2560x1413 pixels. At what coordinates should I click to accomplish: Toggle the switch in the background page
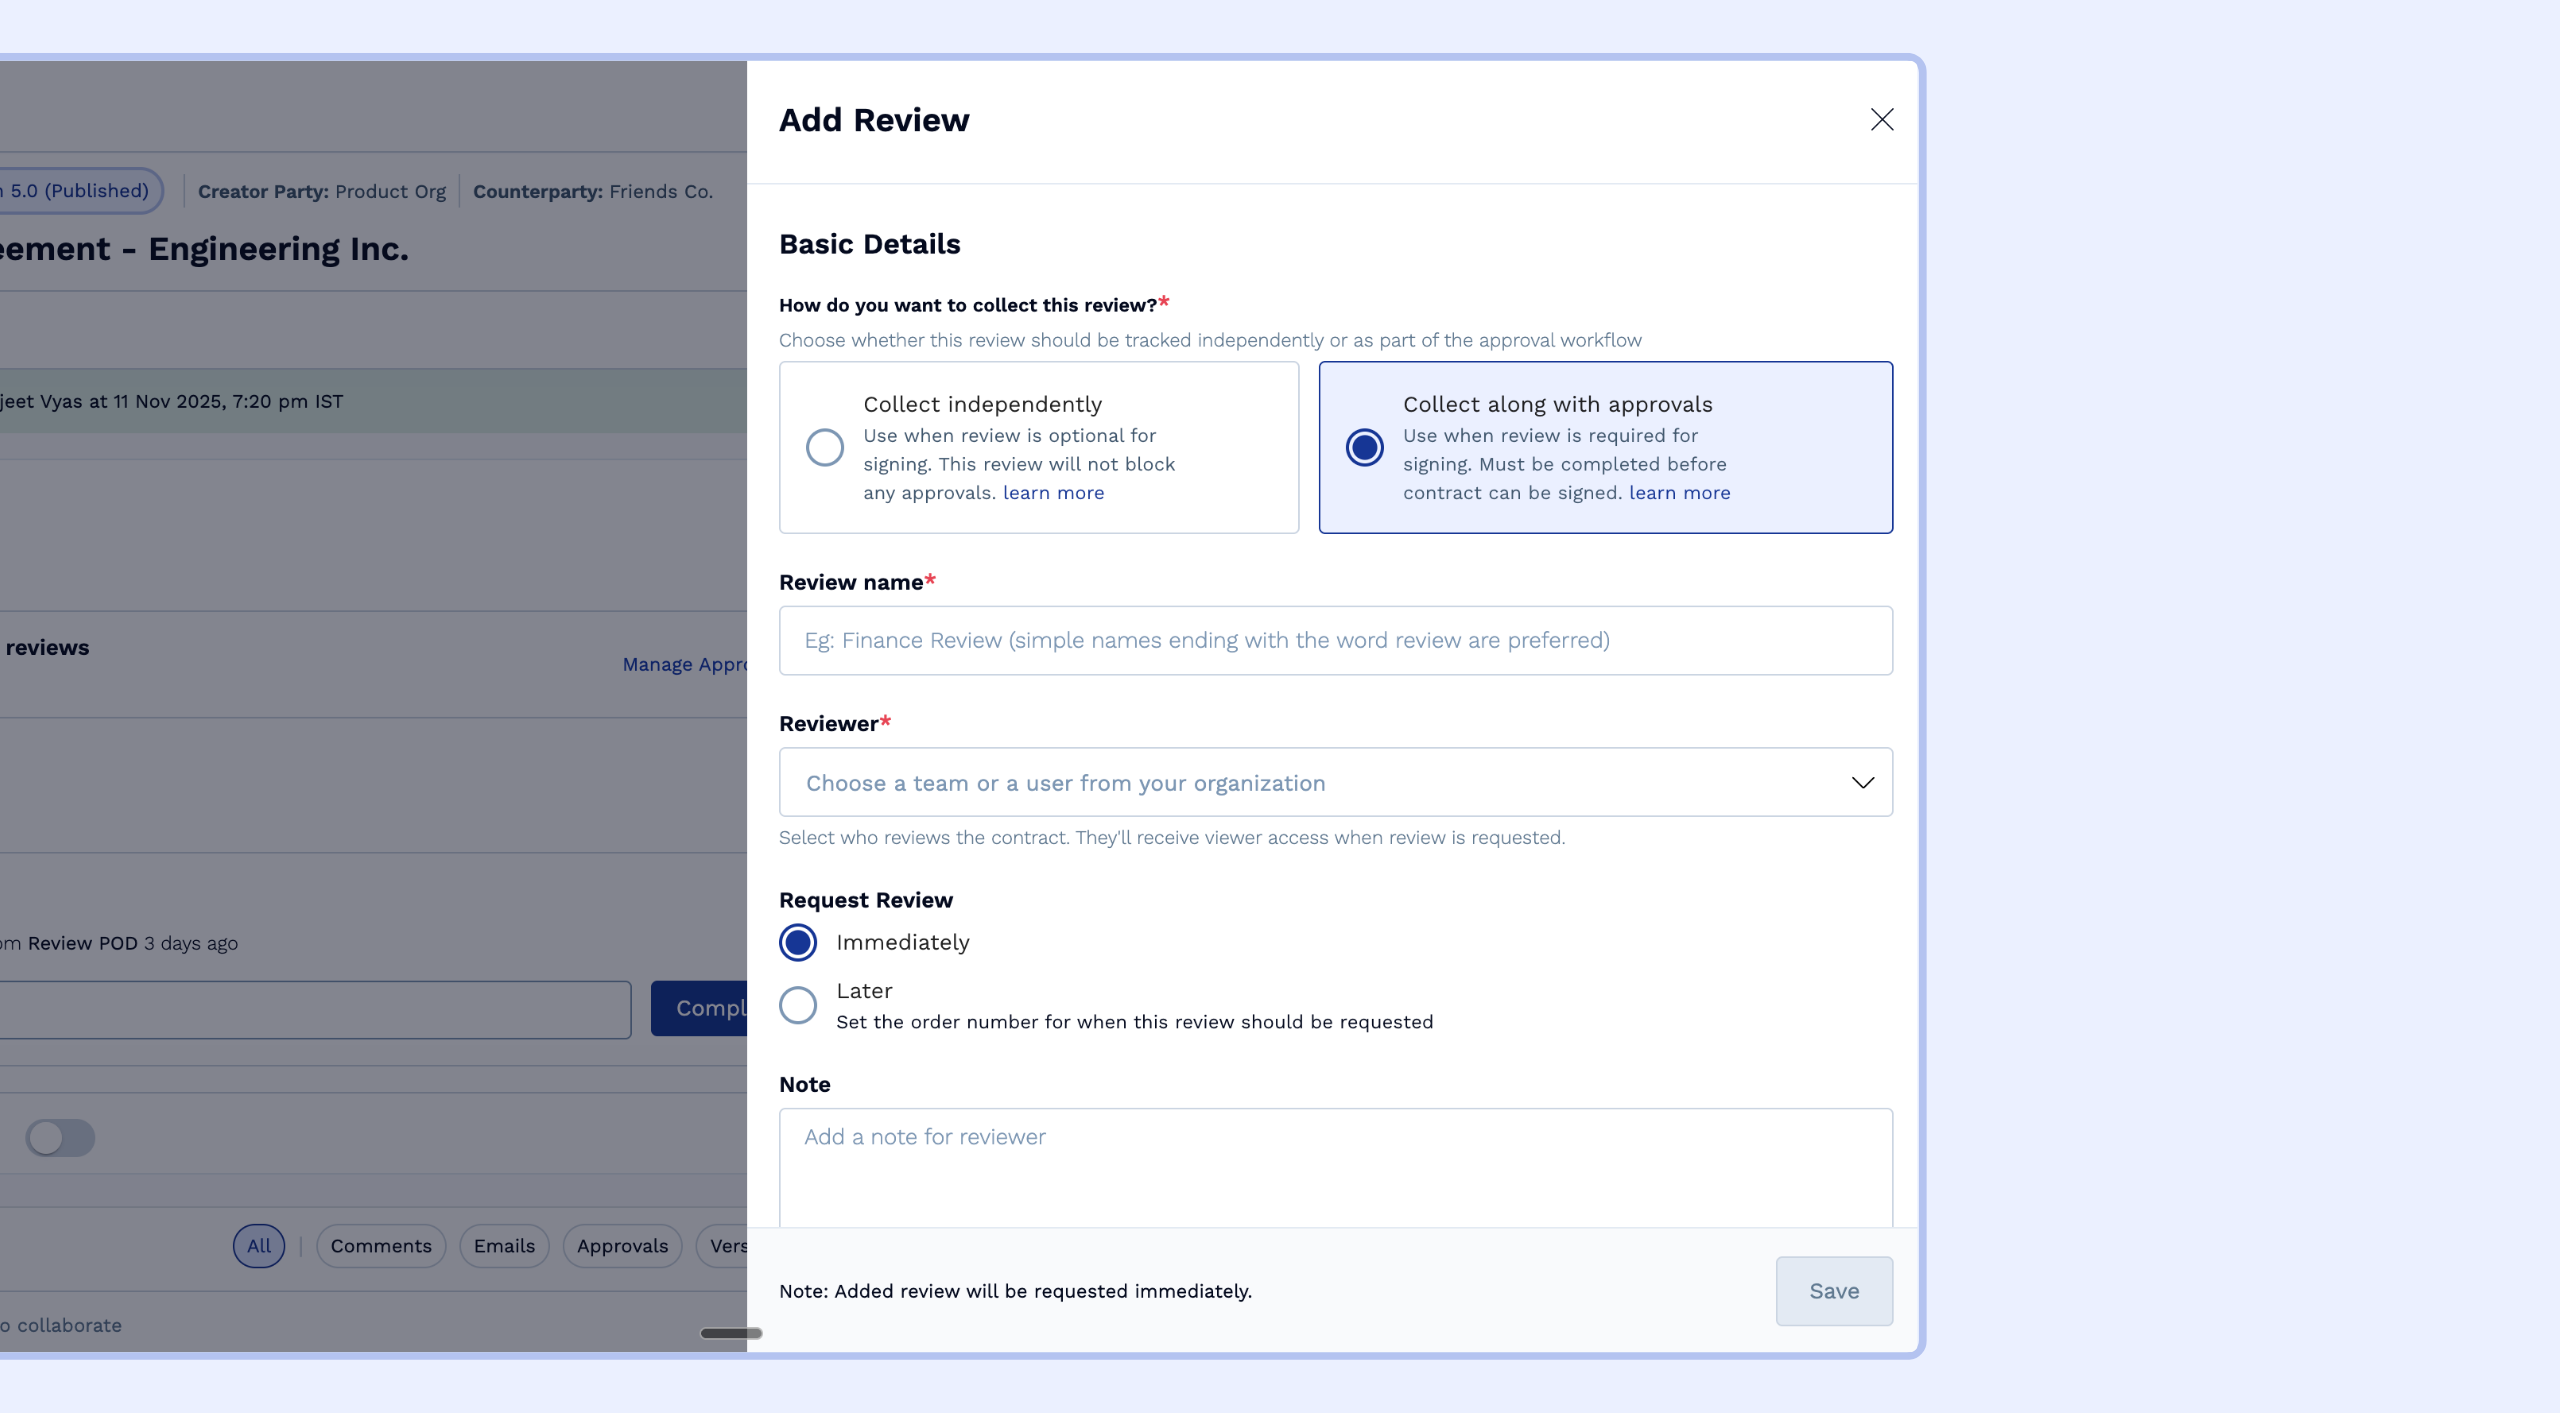pos(60,1137)
